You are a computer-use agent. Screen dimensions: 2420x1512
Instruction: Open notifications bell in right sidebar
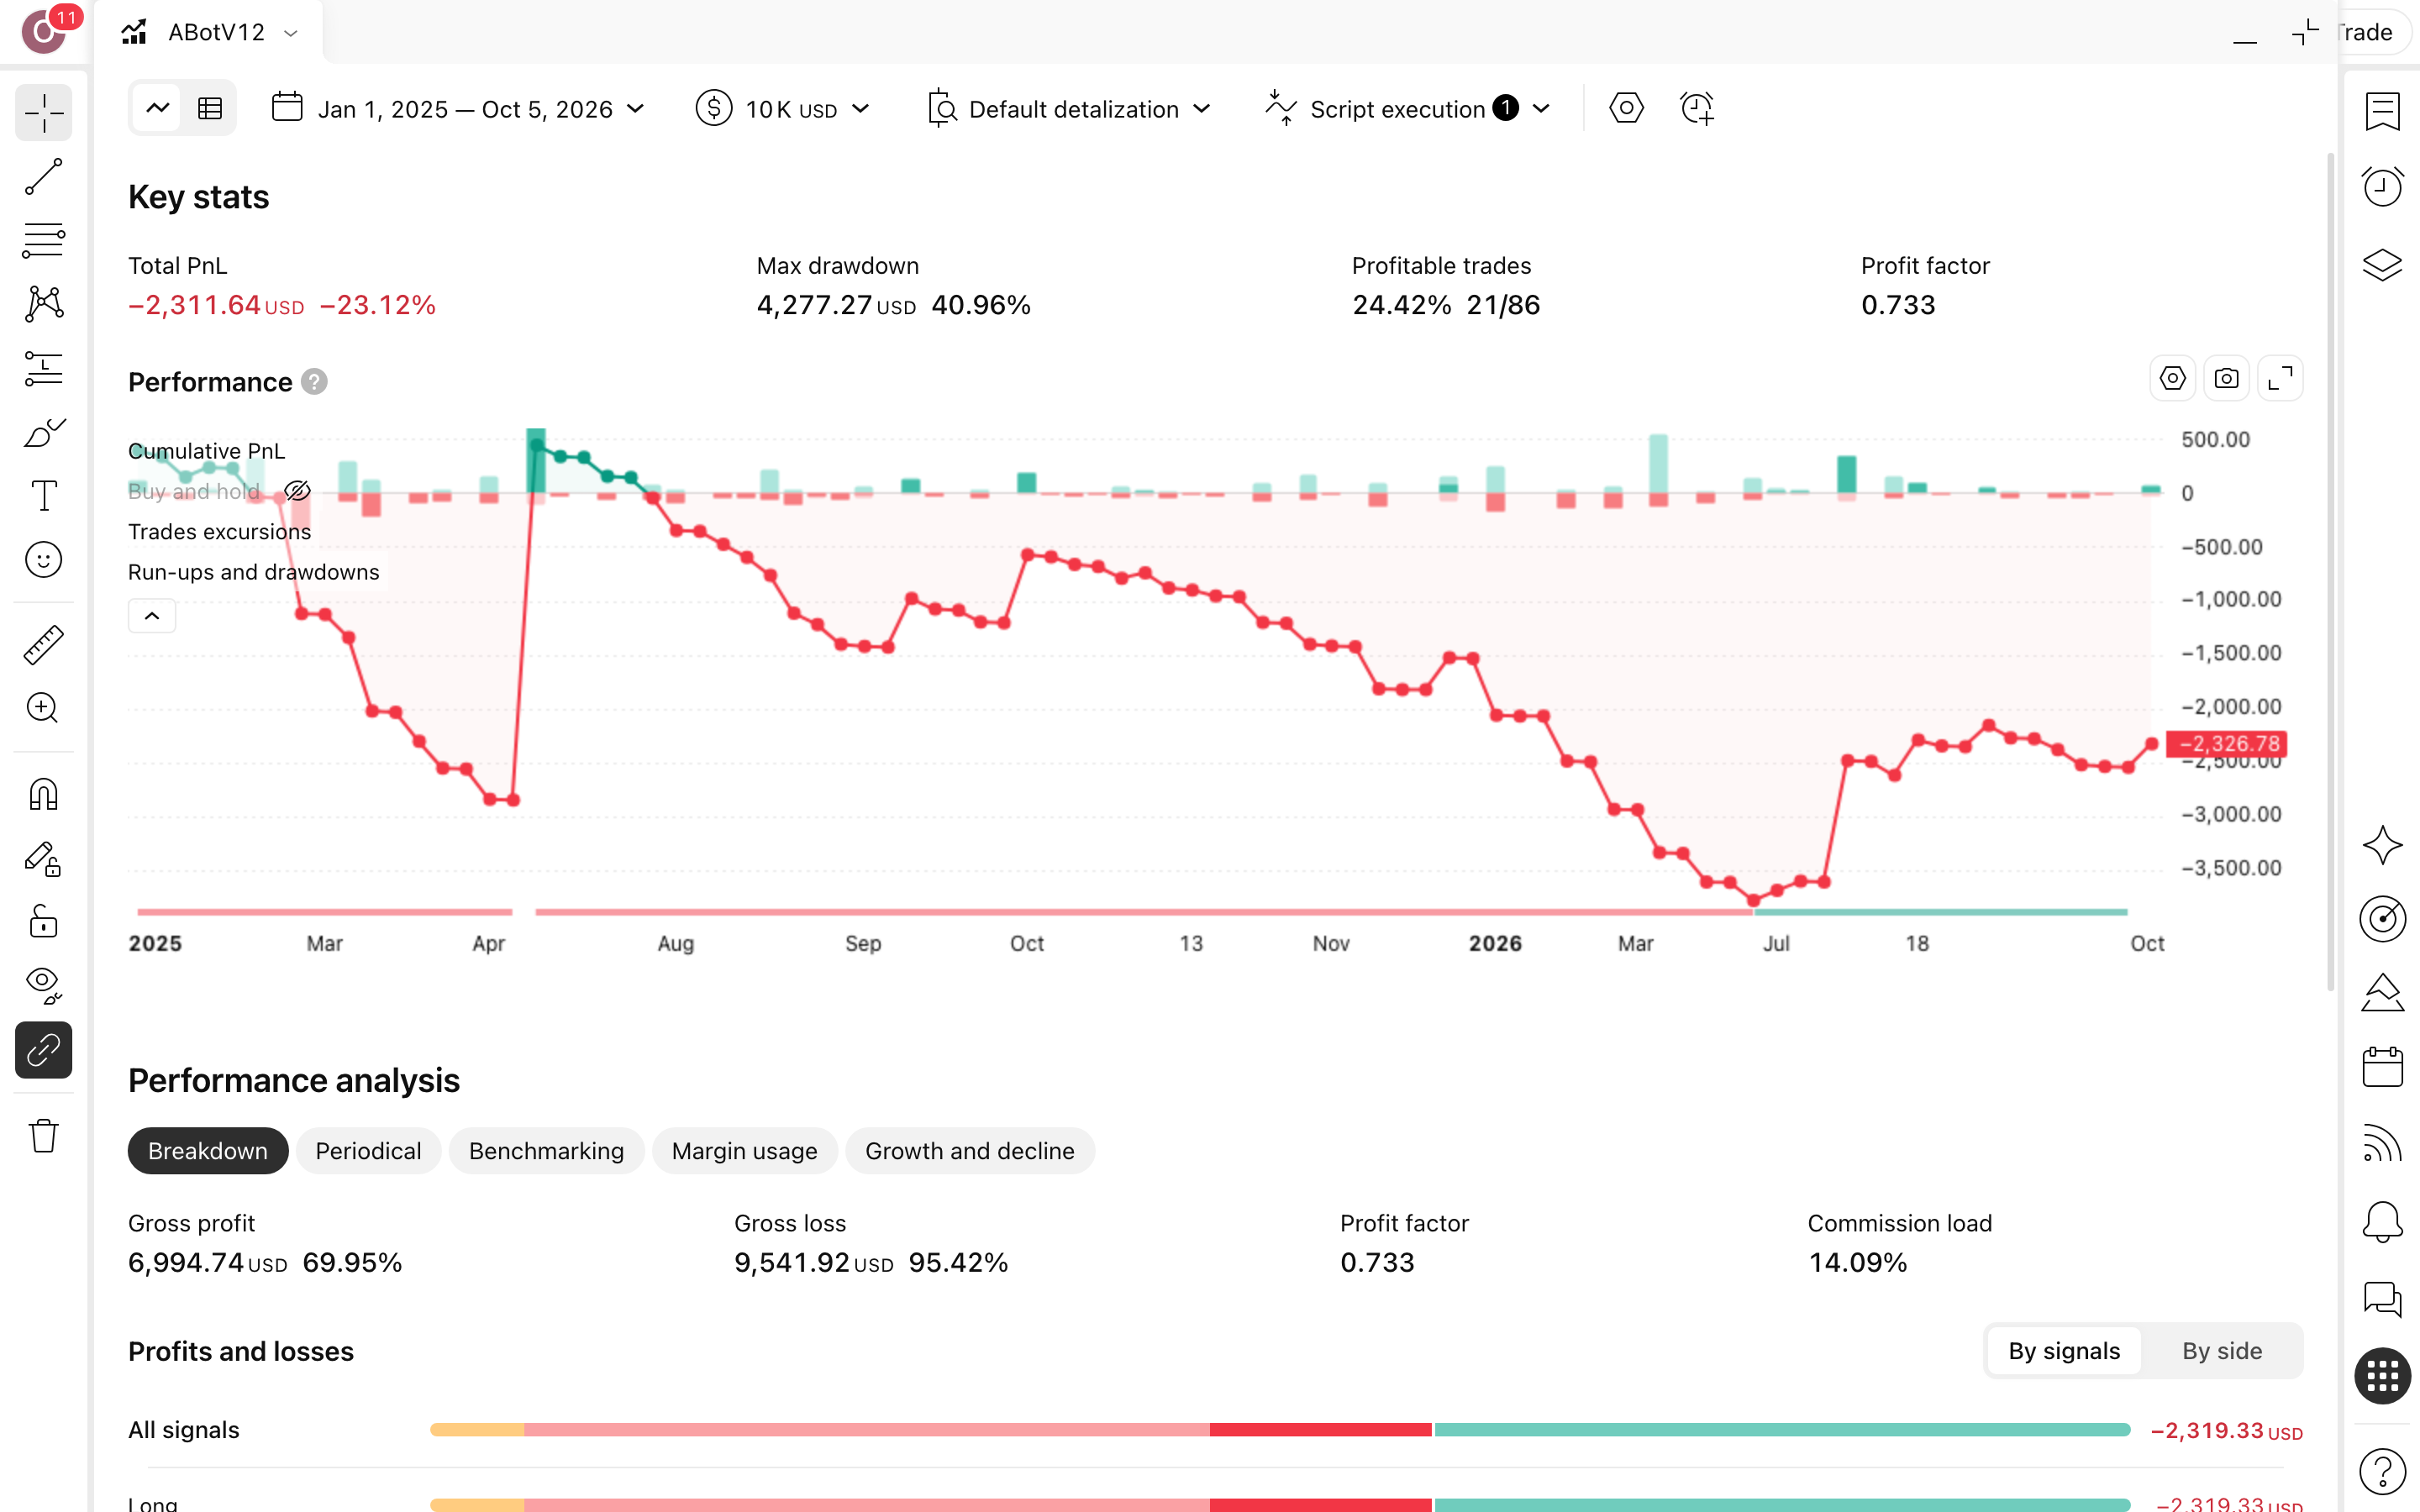coord(2383,1222)
